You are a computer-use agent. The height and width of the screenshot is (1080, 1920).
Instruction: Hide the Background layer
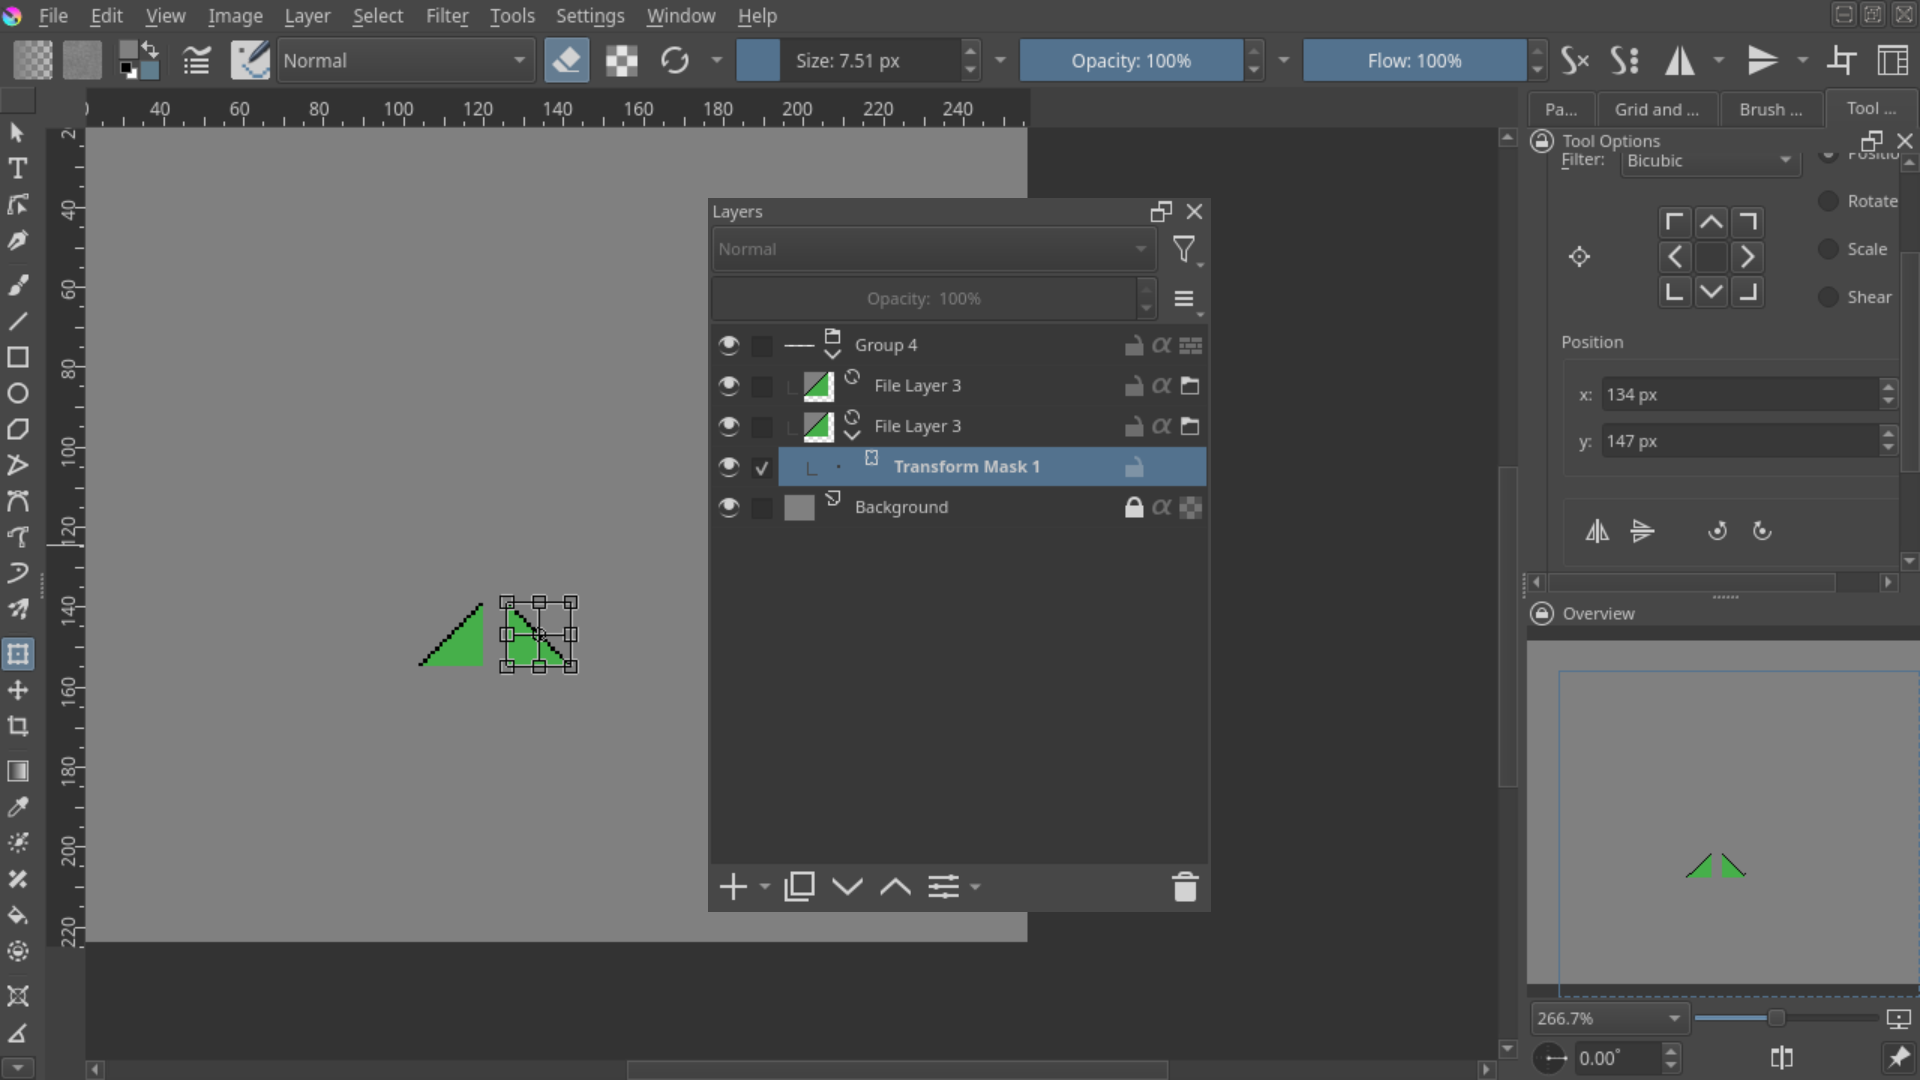coord(728,508)
